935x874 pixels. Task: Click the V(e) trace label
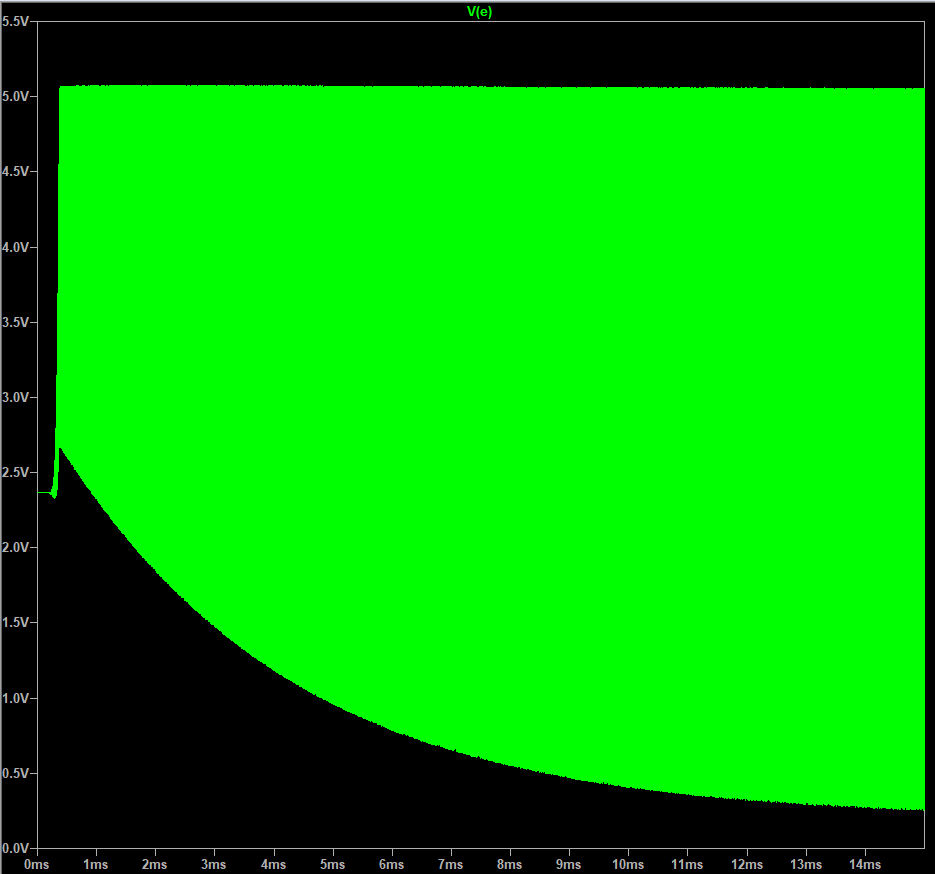479,12
